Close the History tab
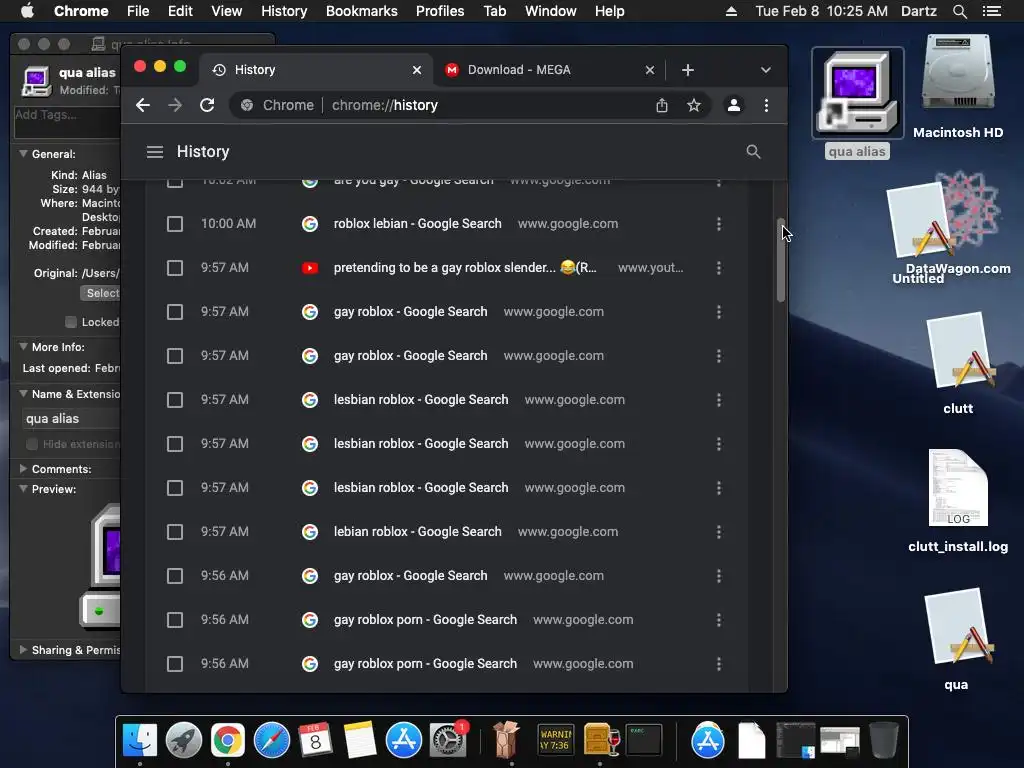The image size is (1024, 768). pyautogui.click(x=417, y=70)
